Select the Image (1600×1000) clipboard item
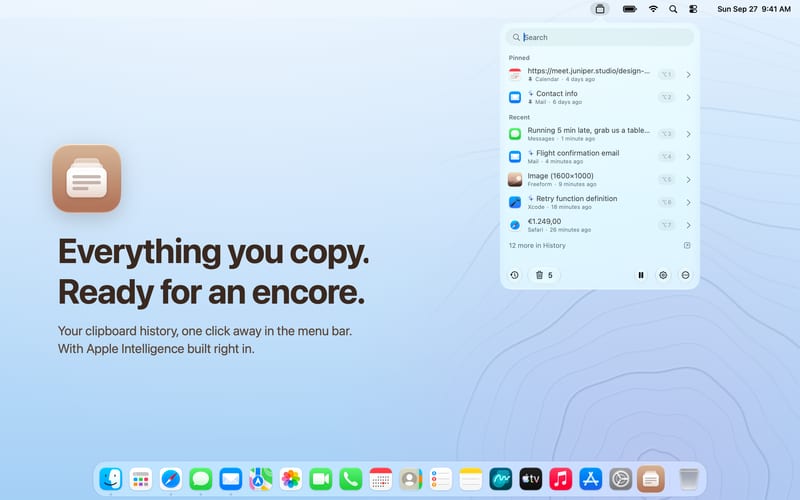 tap(599, 180)
